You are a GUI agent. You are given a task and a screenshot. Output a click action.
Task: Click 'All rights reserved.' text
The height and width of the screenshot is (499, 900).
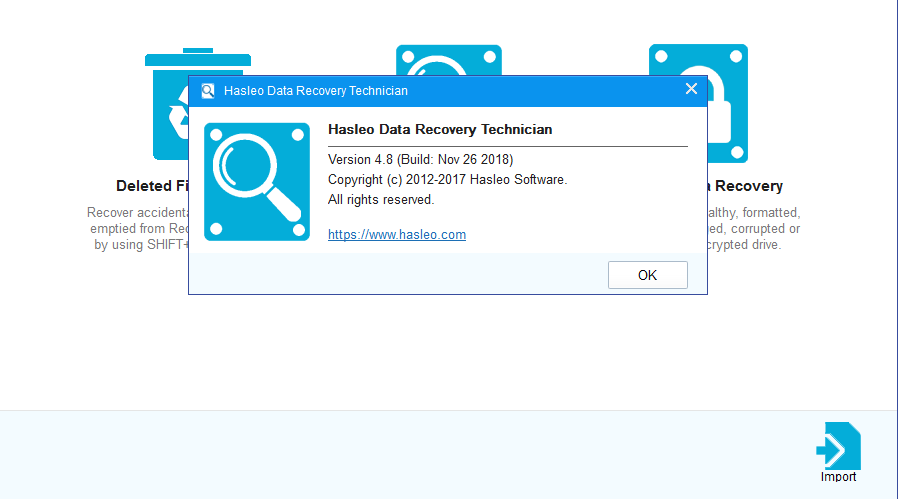coord(381,199)
